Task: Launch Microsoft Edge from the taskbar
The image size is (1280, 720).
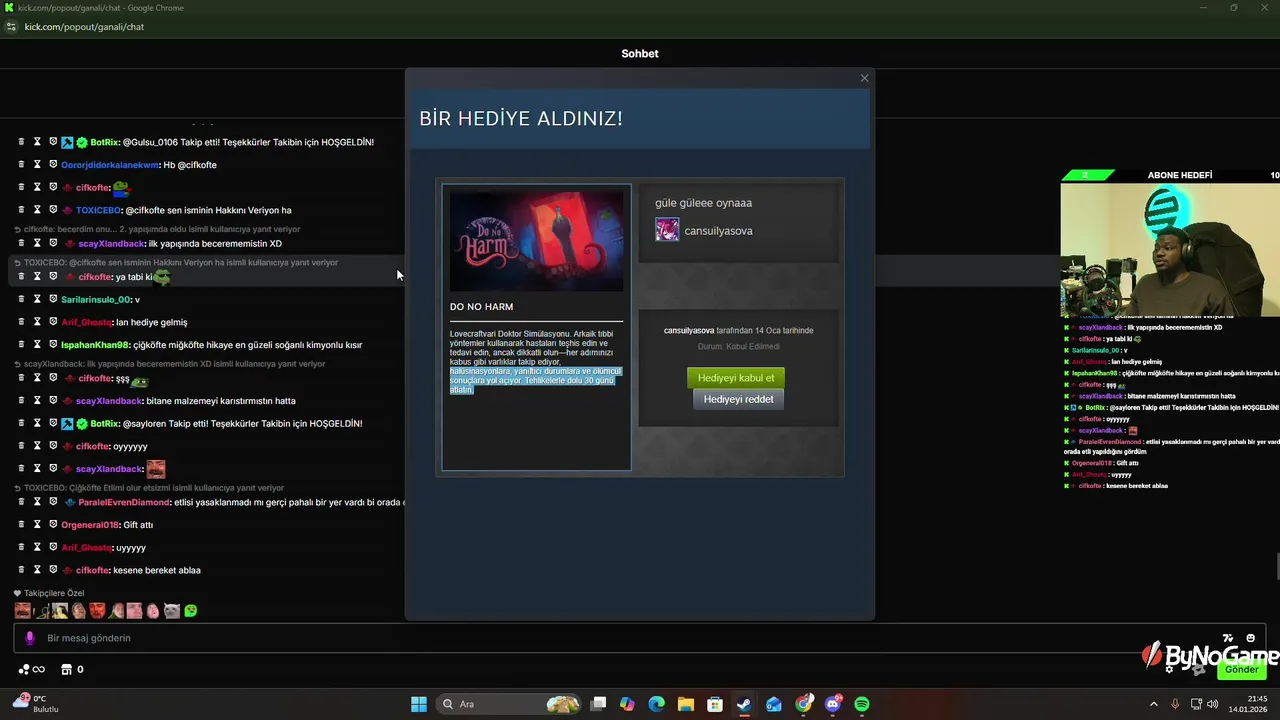Action: click(x=656, y=704)
